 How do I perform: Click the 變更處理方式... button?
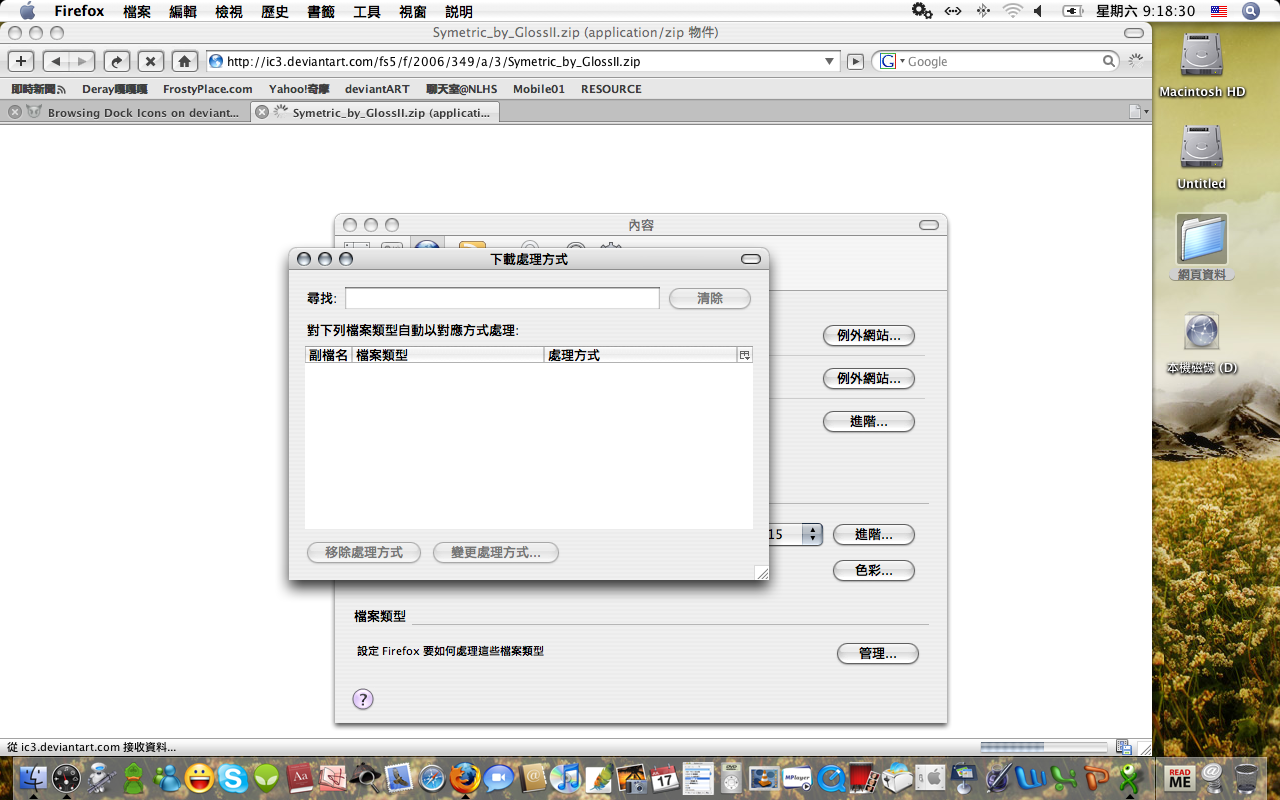click(x=496, y=552)
